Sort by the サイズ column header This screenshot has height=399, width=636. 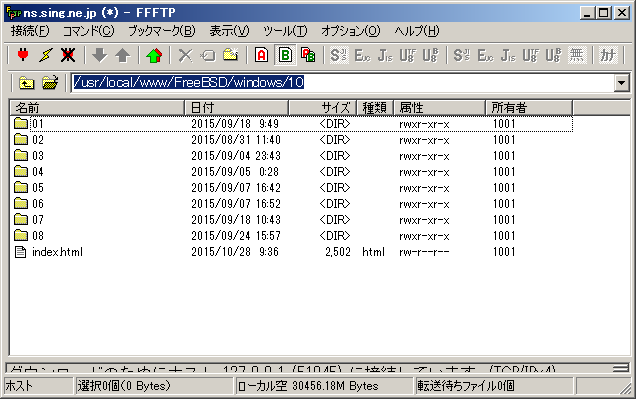point(322,108)
